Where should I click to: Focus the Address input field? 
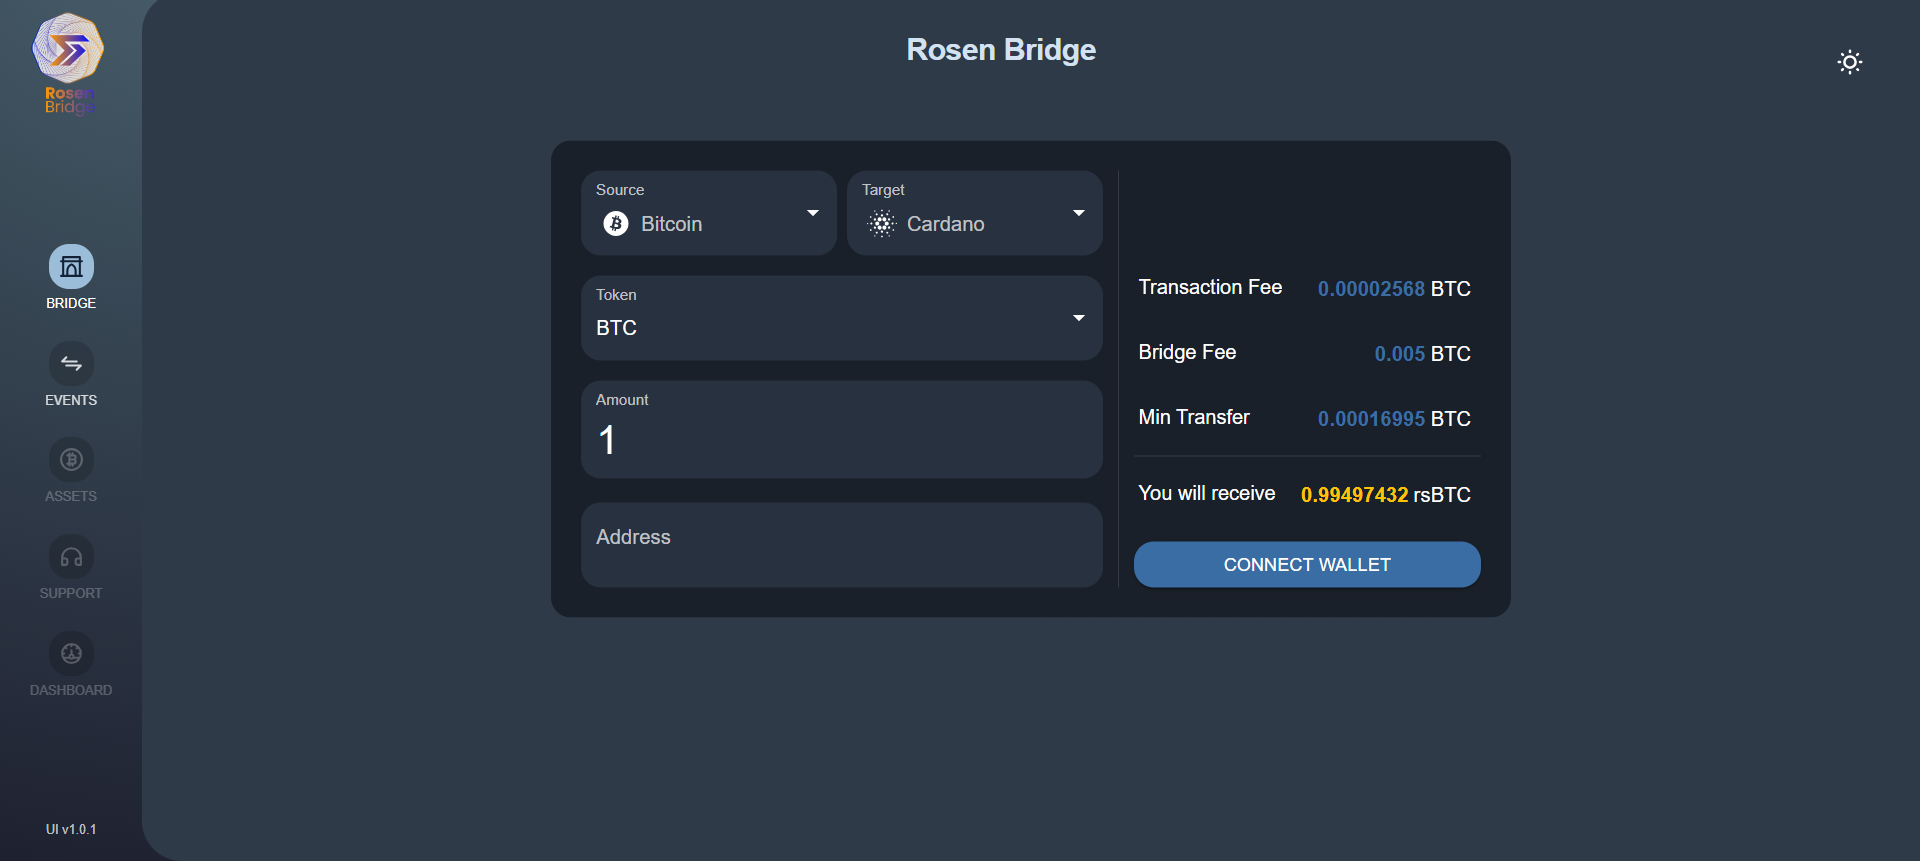(842, 545)
